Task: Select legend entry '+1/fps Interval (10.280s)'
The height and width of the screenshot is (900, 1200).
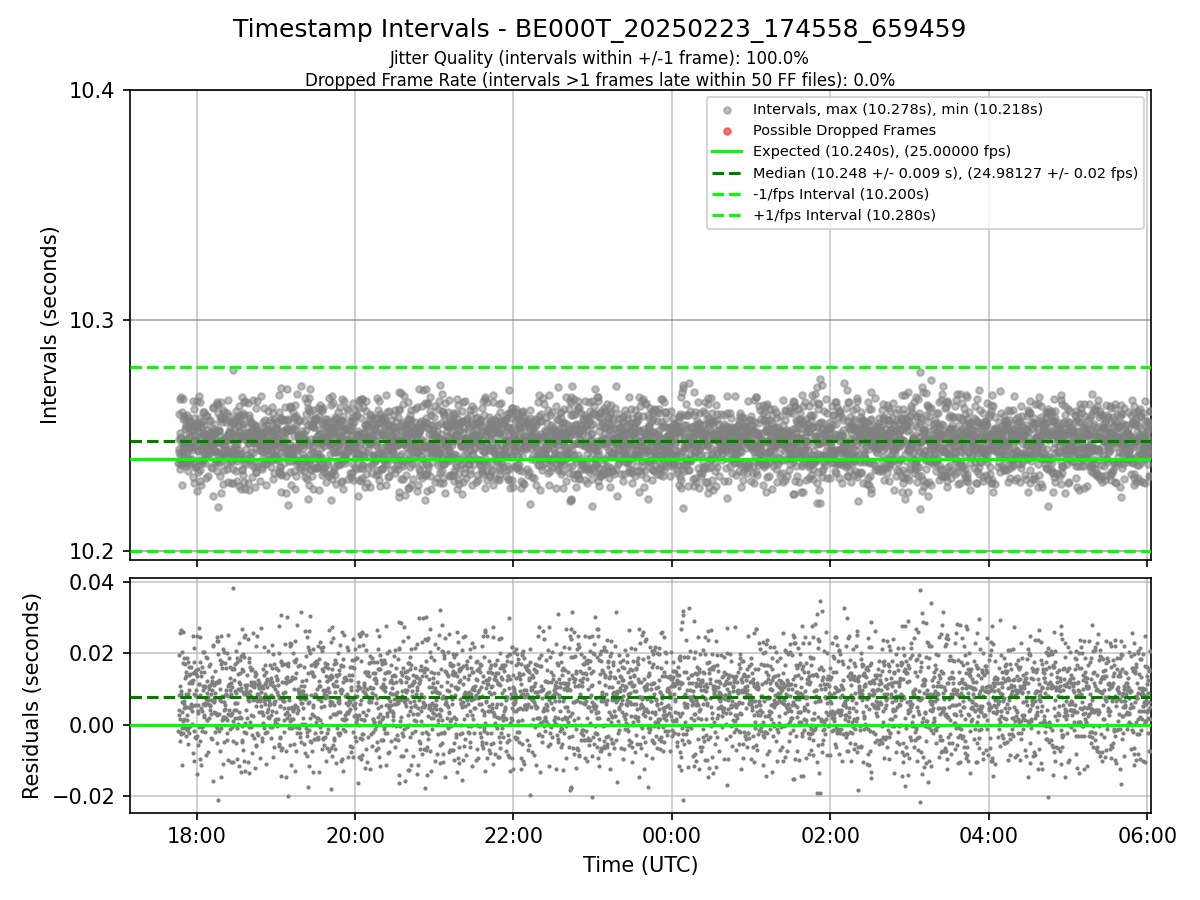Action: (844, 215)
